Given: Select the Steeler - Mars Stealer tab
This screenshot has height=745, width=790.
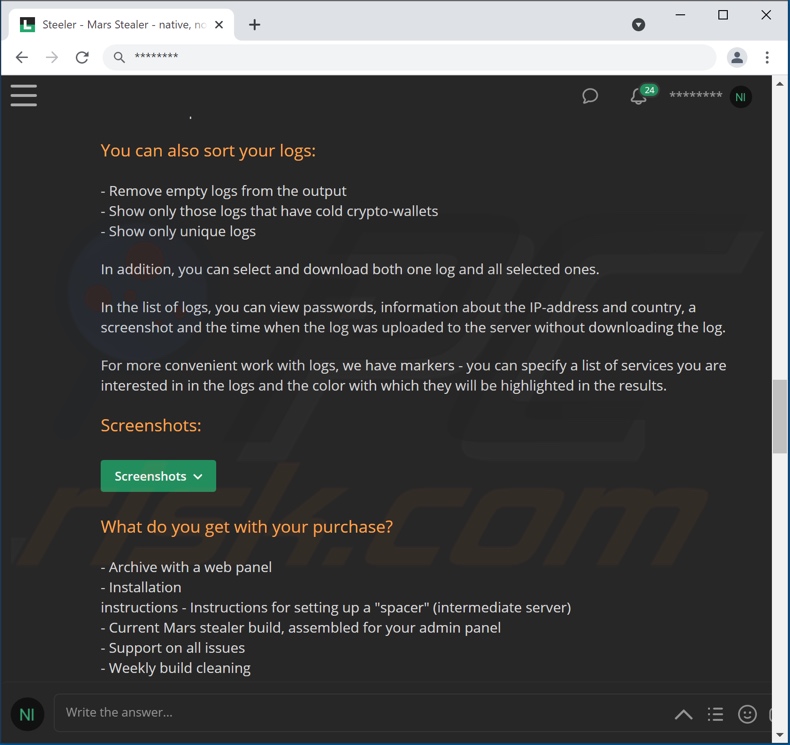Looking at the screenshot, I should (121, 25).
